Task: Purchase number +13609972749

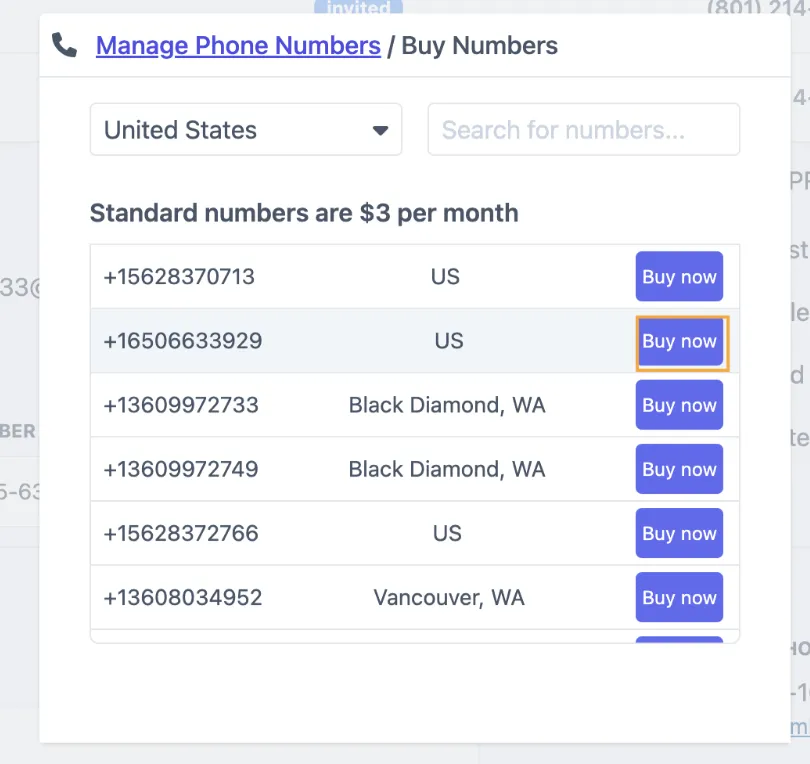Action: (679, 469)
